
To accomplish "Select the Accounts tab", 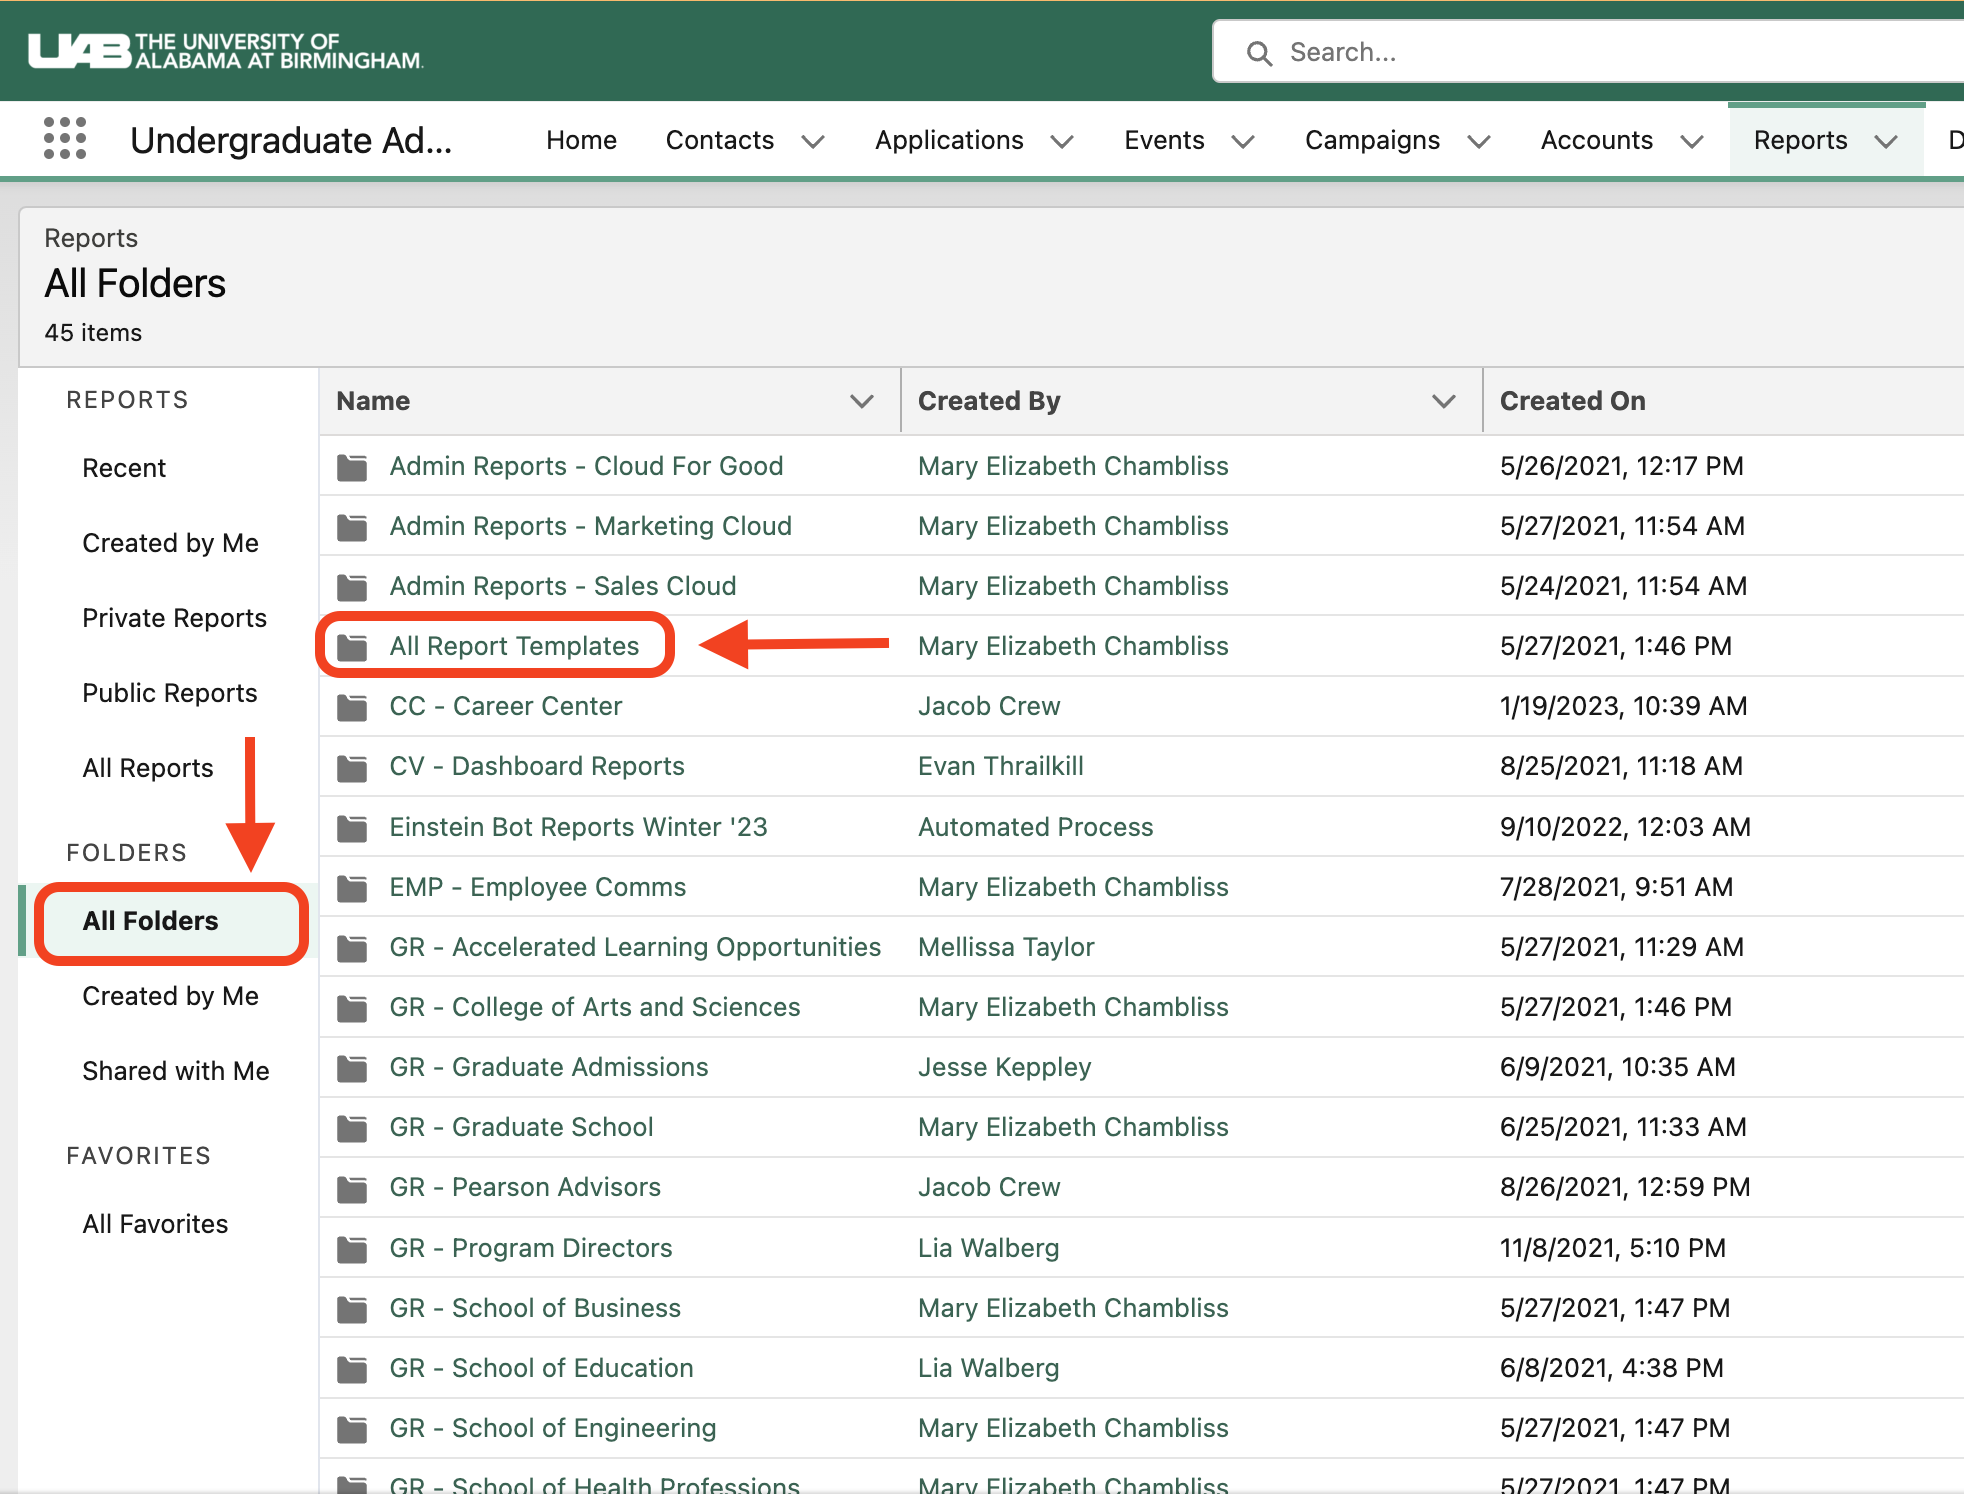I will pos(1596,140).
